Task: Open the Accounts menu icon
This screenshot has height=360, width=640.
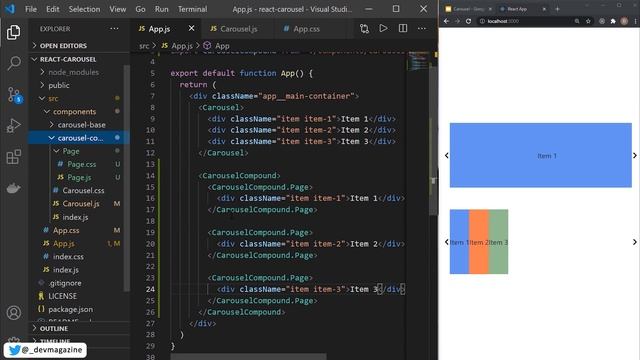Action: [x=13, y=313]
